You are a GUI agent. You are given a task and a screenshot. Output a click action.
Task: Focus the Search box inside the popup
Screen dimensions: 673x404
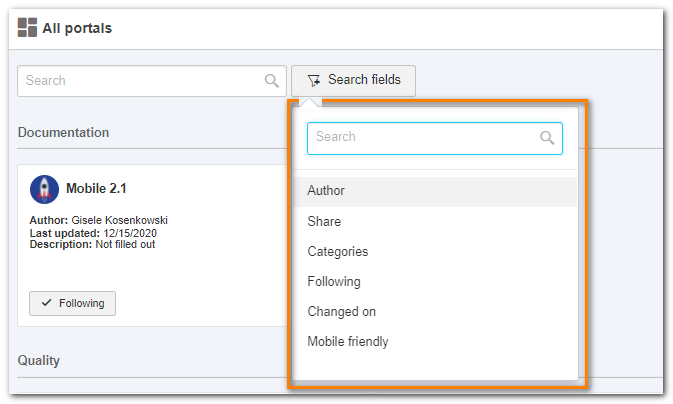(435, 138)
